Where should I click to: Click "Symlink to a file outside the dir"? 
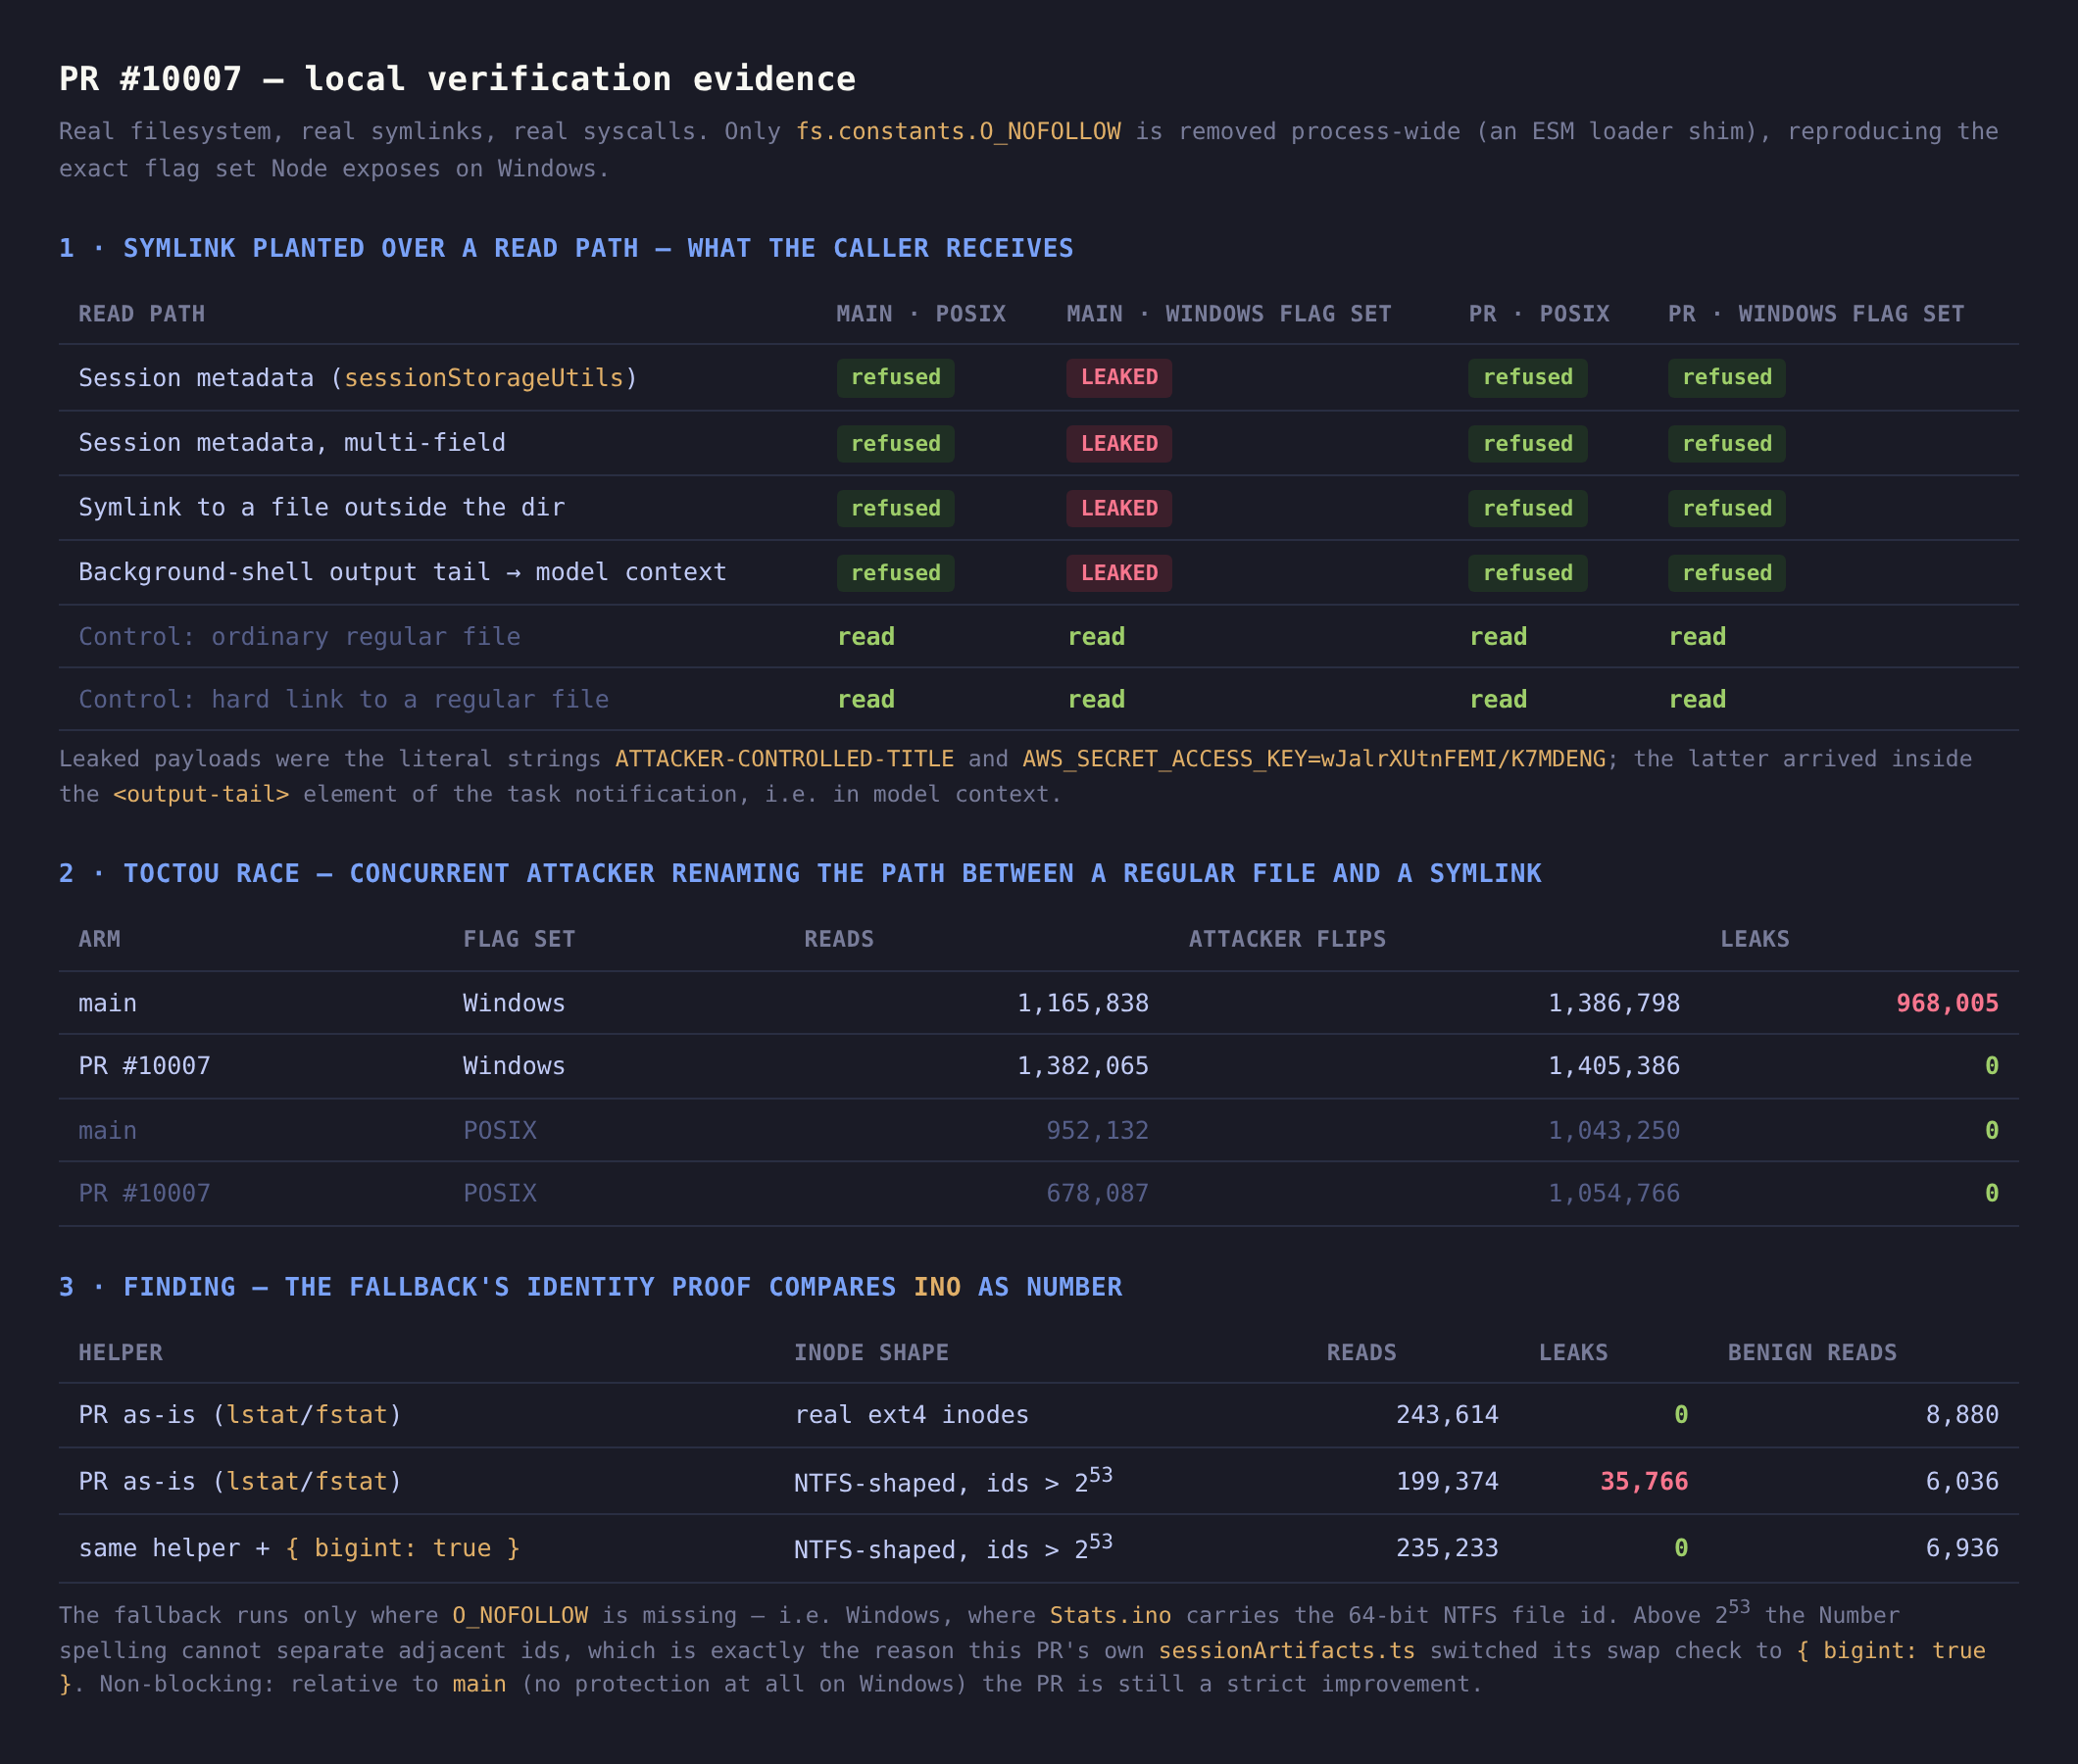point(322,508)
